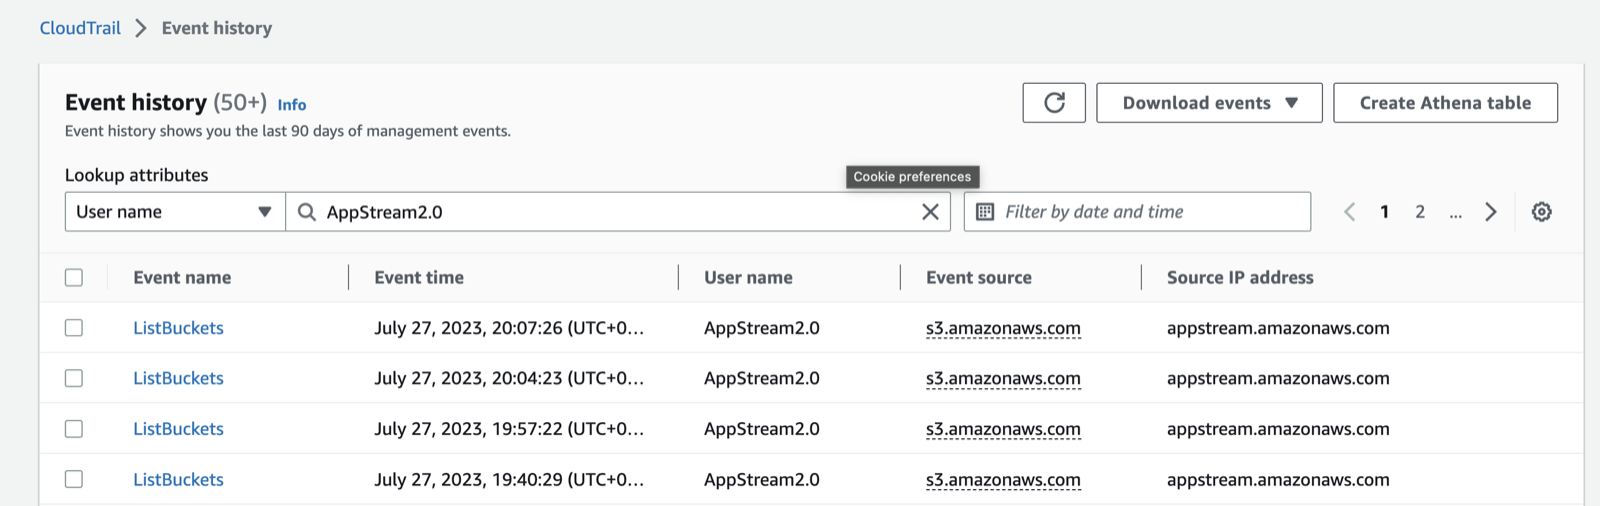Click the Source IP address column header
Image resolution: width=1600 pixels, height=506 pixels.
click(x=1240, y=278)
